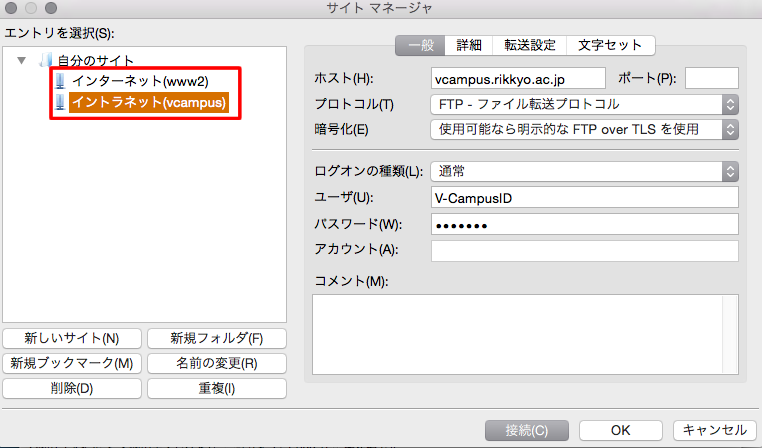Image resolution: width=762 pixels, height=448 pixels.
Task: Switch to the 一般 tab
Action: click(420, 45)
